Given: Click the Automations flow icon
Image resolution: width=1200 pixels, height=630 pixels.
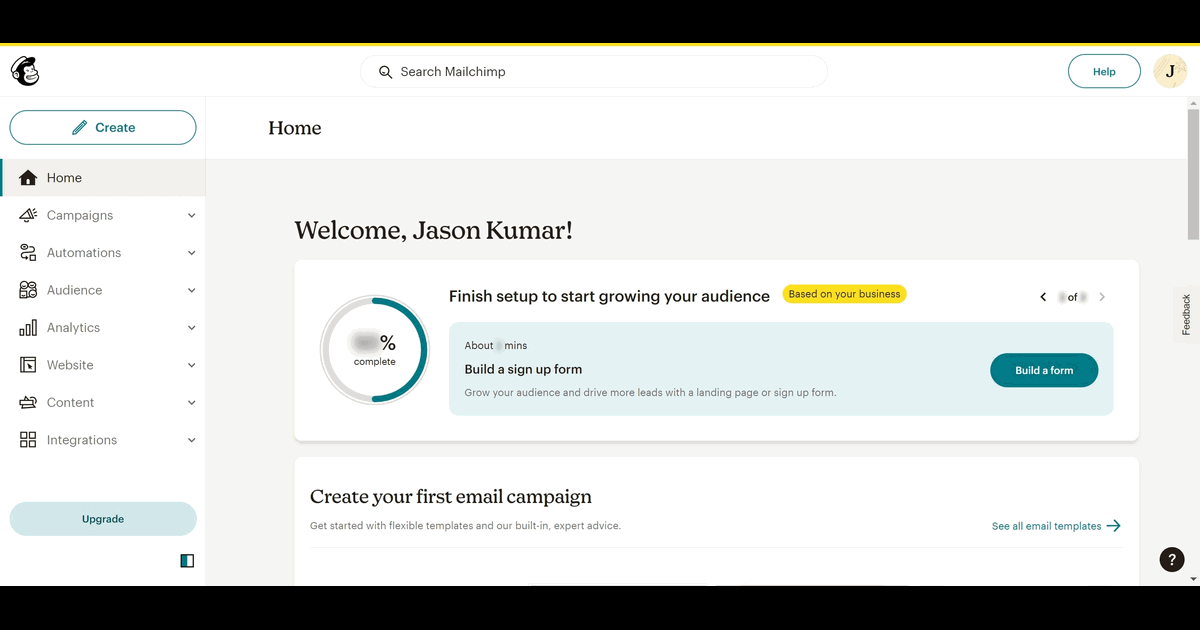Looking at the screenshot, I should click(x=28, y=253).
